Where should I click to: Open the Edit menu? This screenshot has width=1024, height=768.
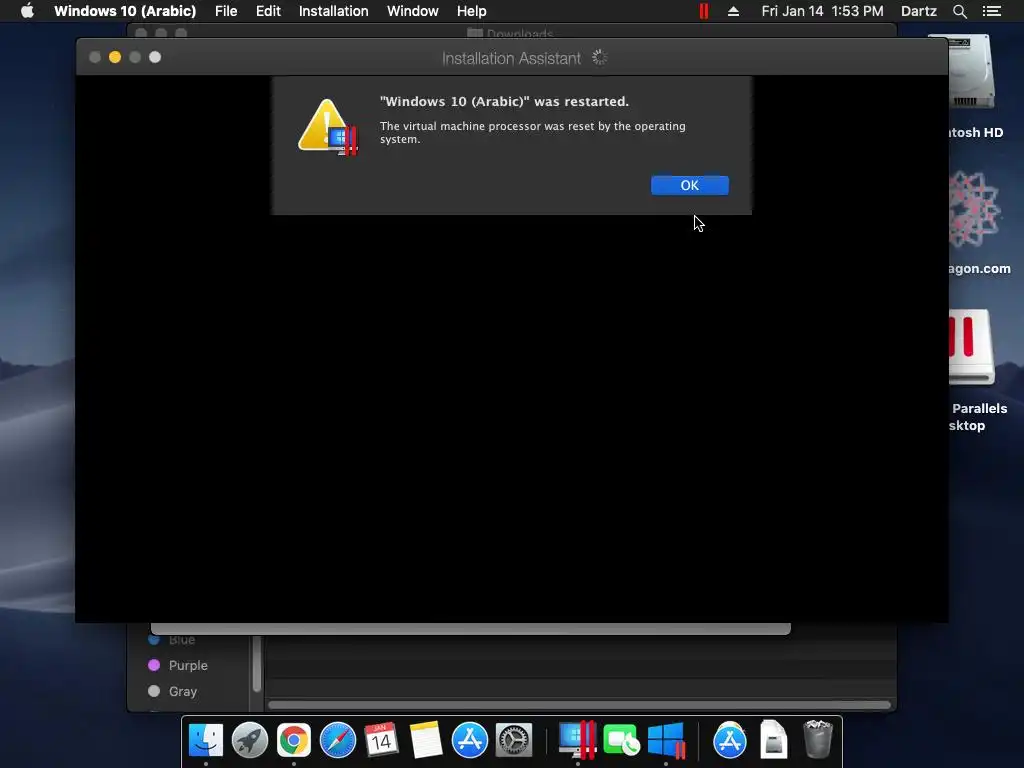268,11
